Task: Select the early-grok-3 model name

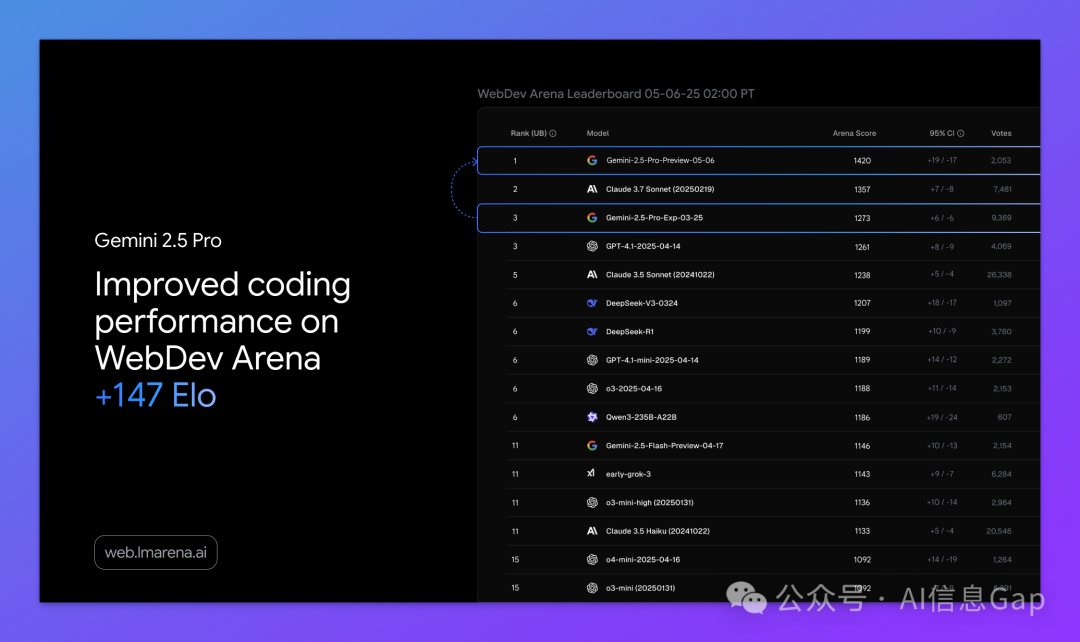Action: pos(628,474)
